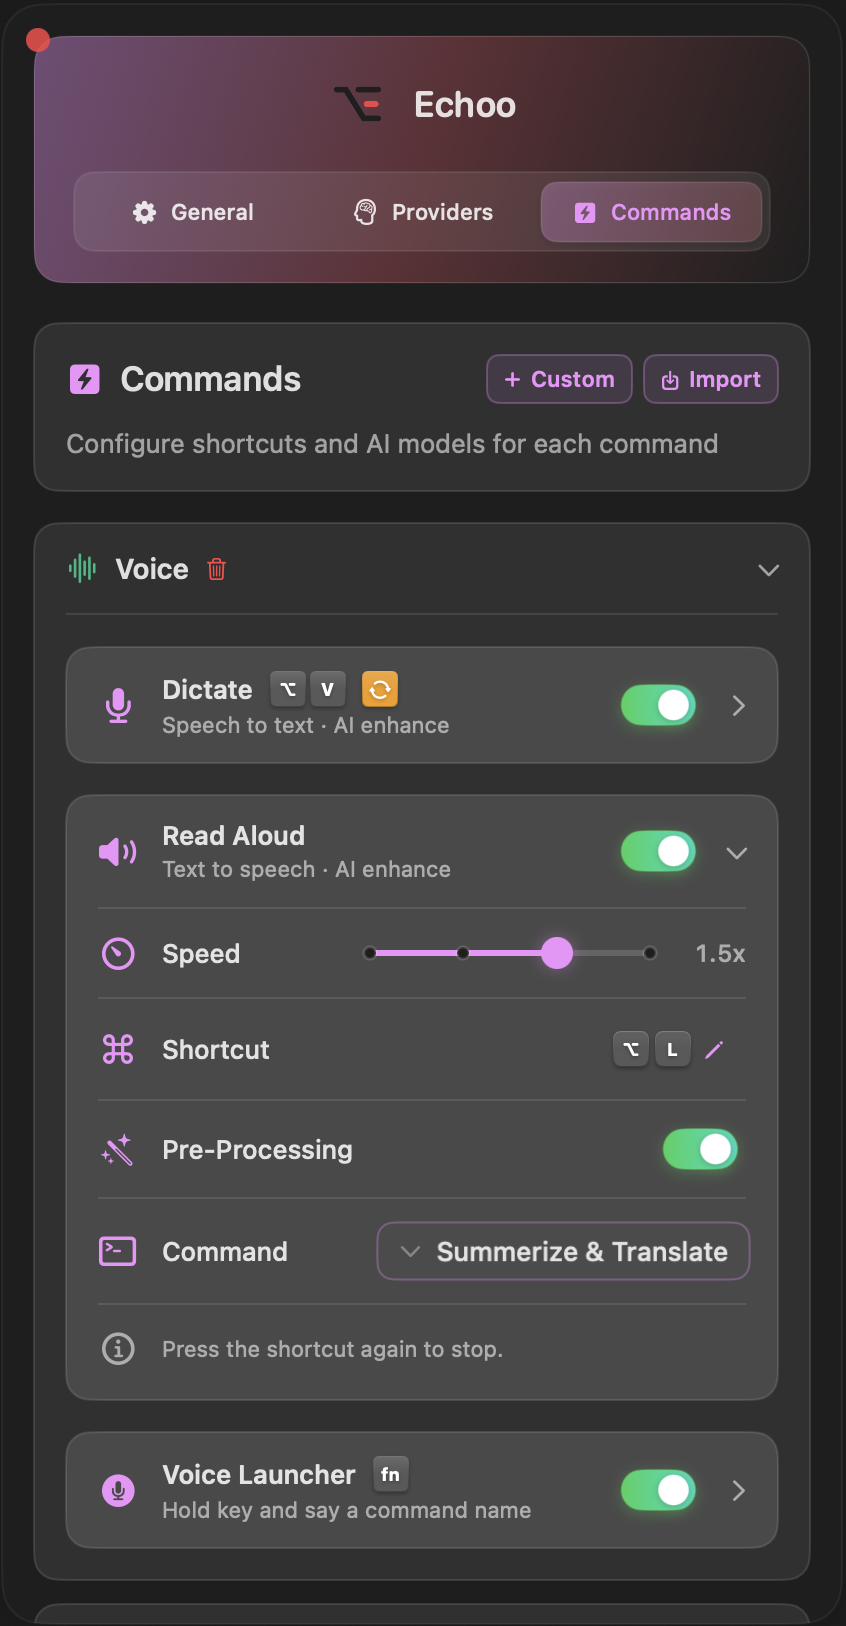Collapse the Voice section chevron
The width and height of the screenshot is (846, 1626).
tap(768, 570)
